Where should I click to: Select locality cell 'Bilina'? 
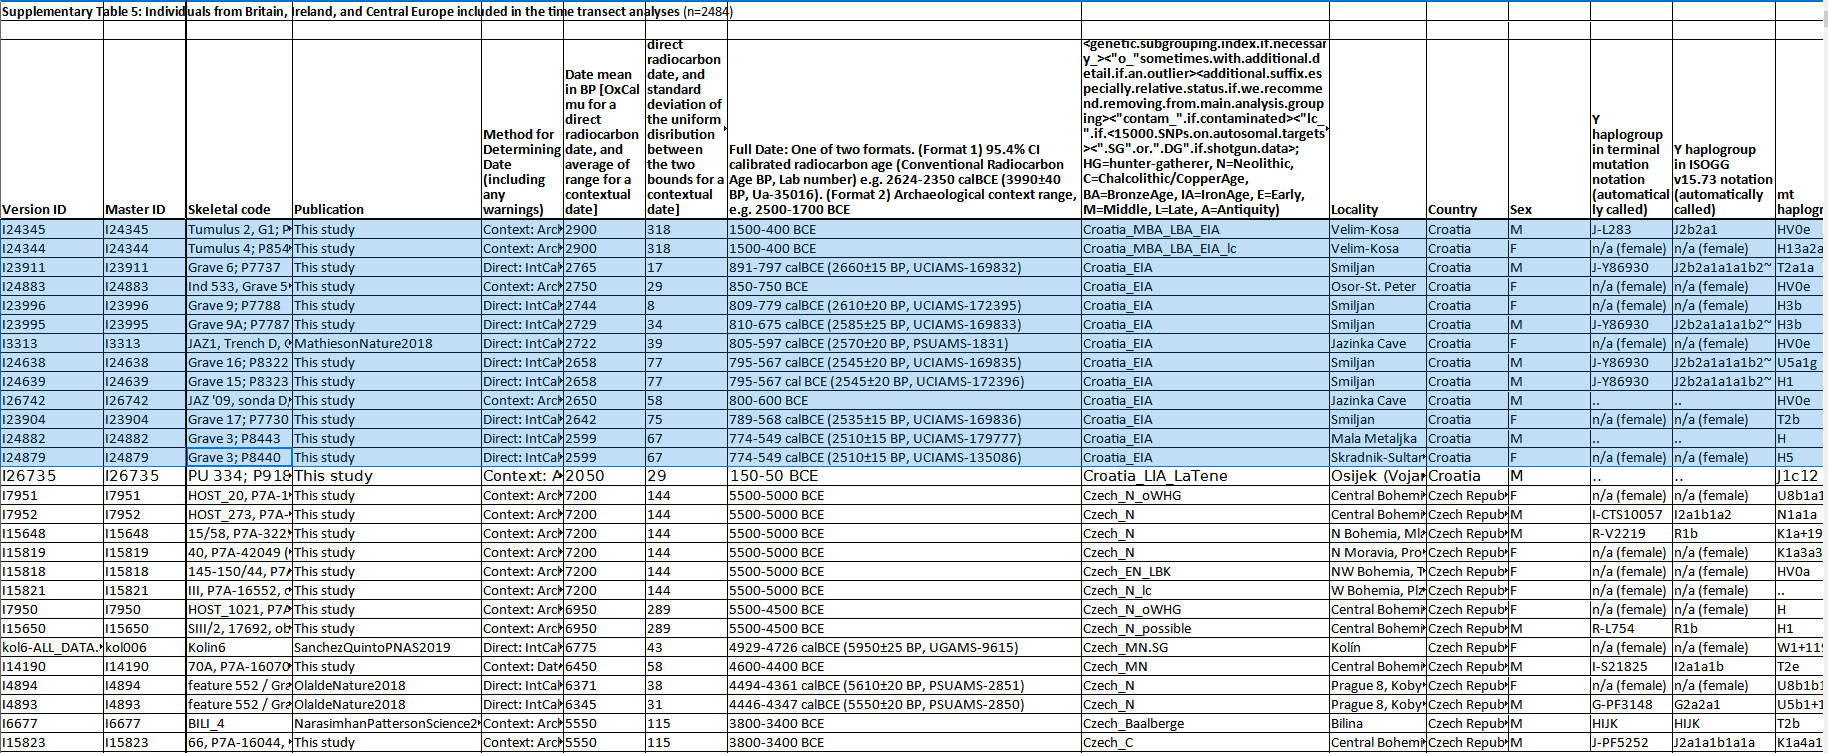[1377, 724]
